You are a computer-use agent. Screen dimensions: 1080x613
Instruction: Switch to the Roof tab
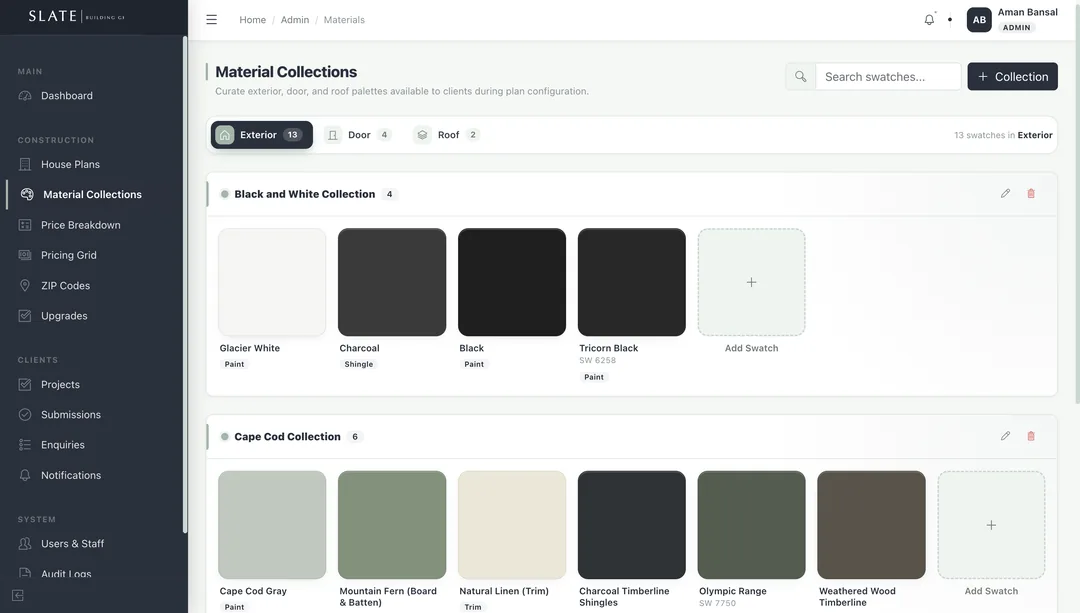446,135
